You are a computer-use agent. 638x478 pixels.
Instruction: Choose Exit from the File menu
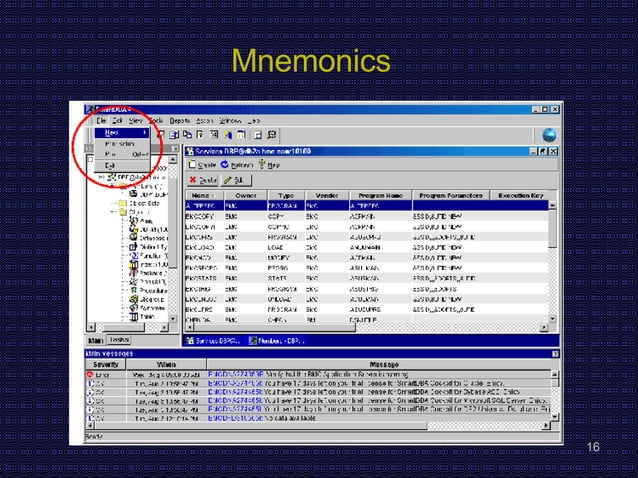tap(110, 166)
